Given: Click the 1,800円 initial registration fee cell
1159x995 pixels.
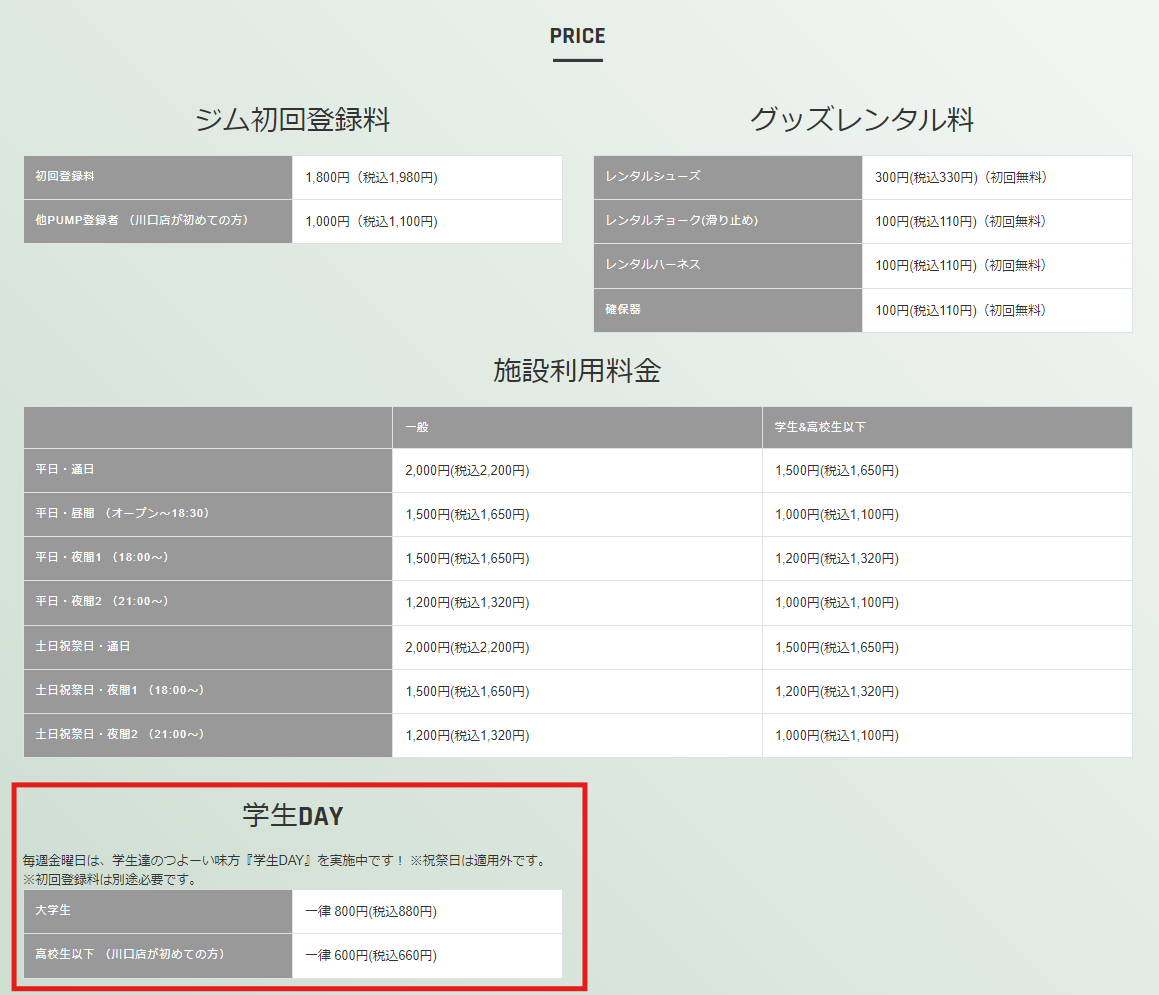Looking at the screenshot, I should [371, 178].
